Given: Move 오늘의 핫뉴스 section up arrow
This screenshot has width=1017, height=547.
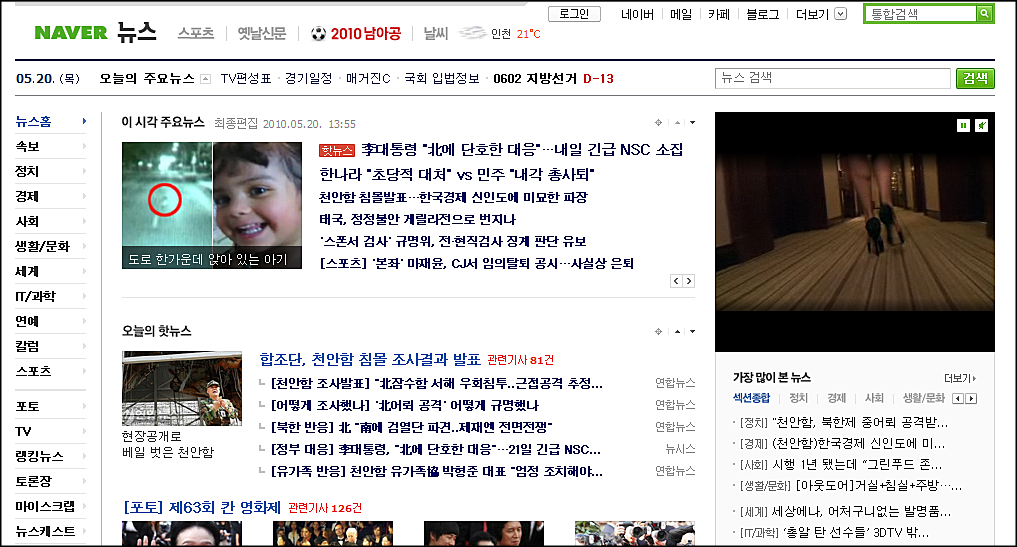Looking at the screenshot, I should pyautogui.click(x=677, y=332).
